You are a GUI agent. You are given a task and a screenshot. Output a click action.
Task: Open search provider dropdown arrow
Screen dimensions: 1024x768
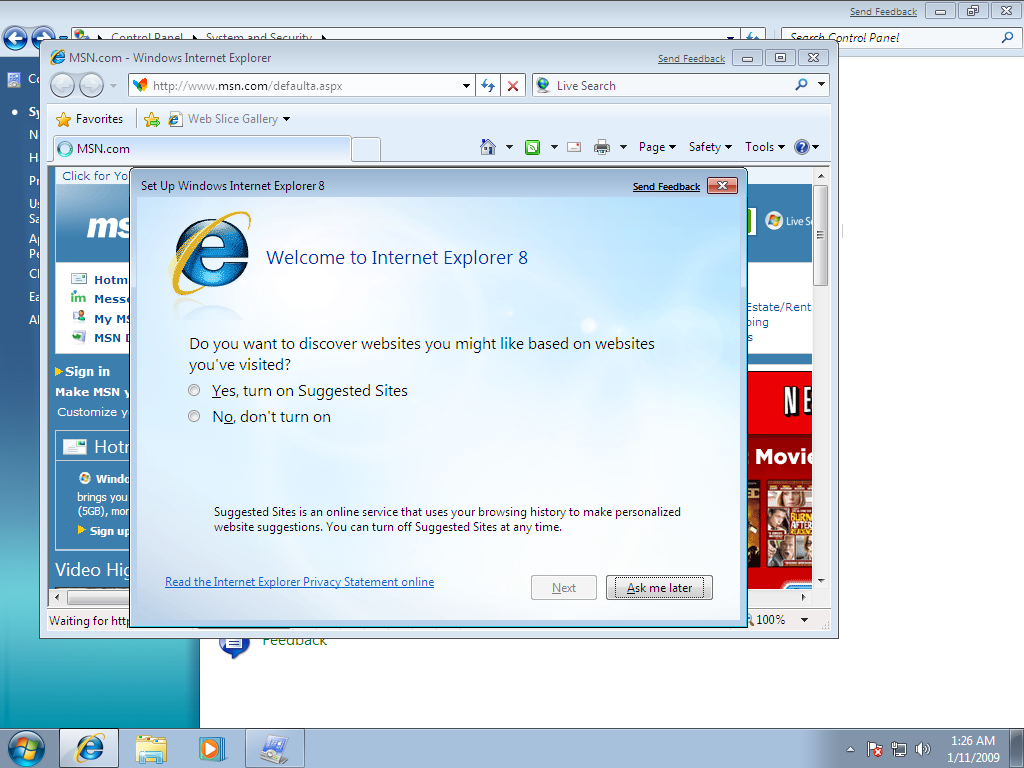[822, 85]
